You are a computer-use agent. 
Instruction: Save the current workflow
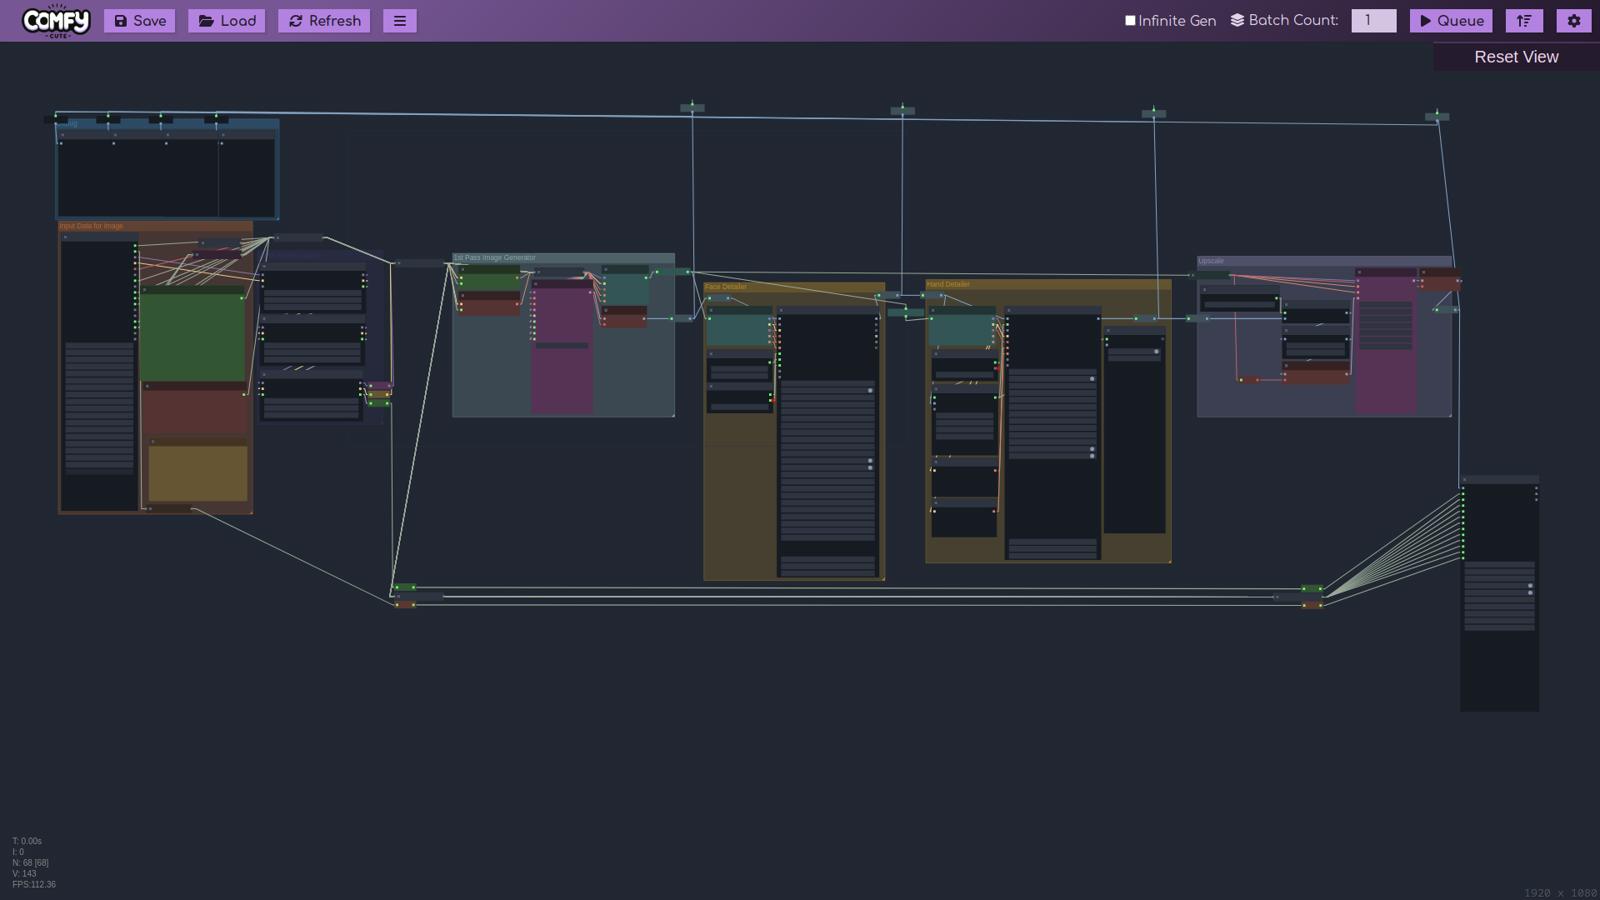point(140,21)
